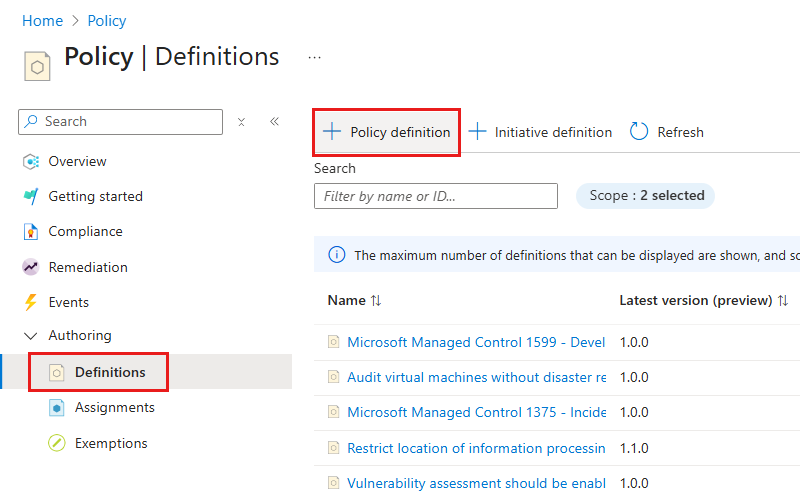The width and height of the screenshot is (800, 500).
Task: Sort the list by Name column
Action: 346,300
